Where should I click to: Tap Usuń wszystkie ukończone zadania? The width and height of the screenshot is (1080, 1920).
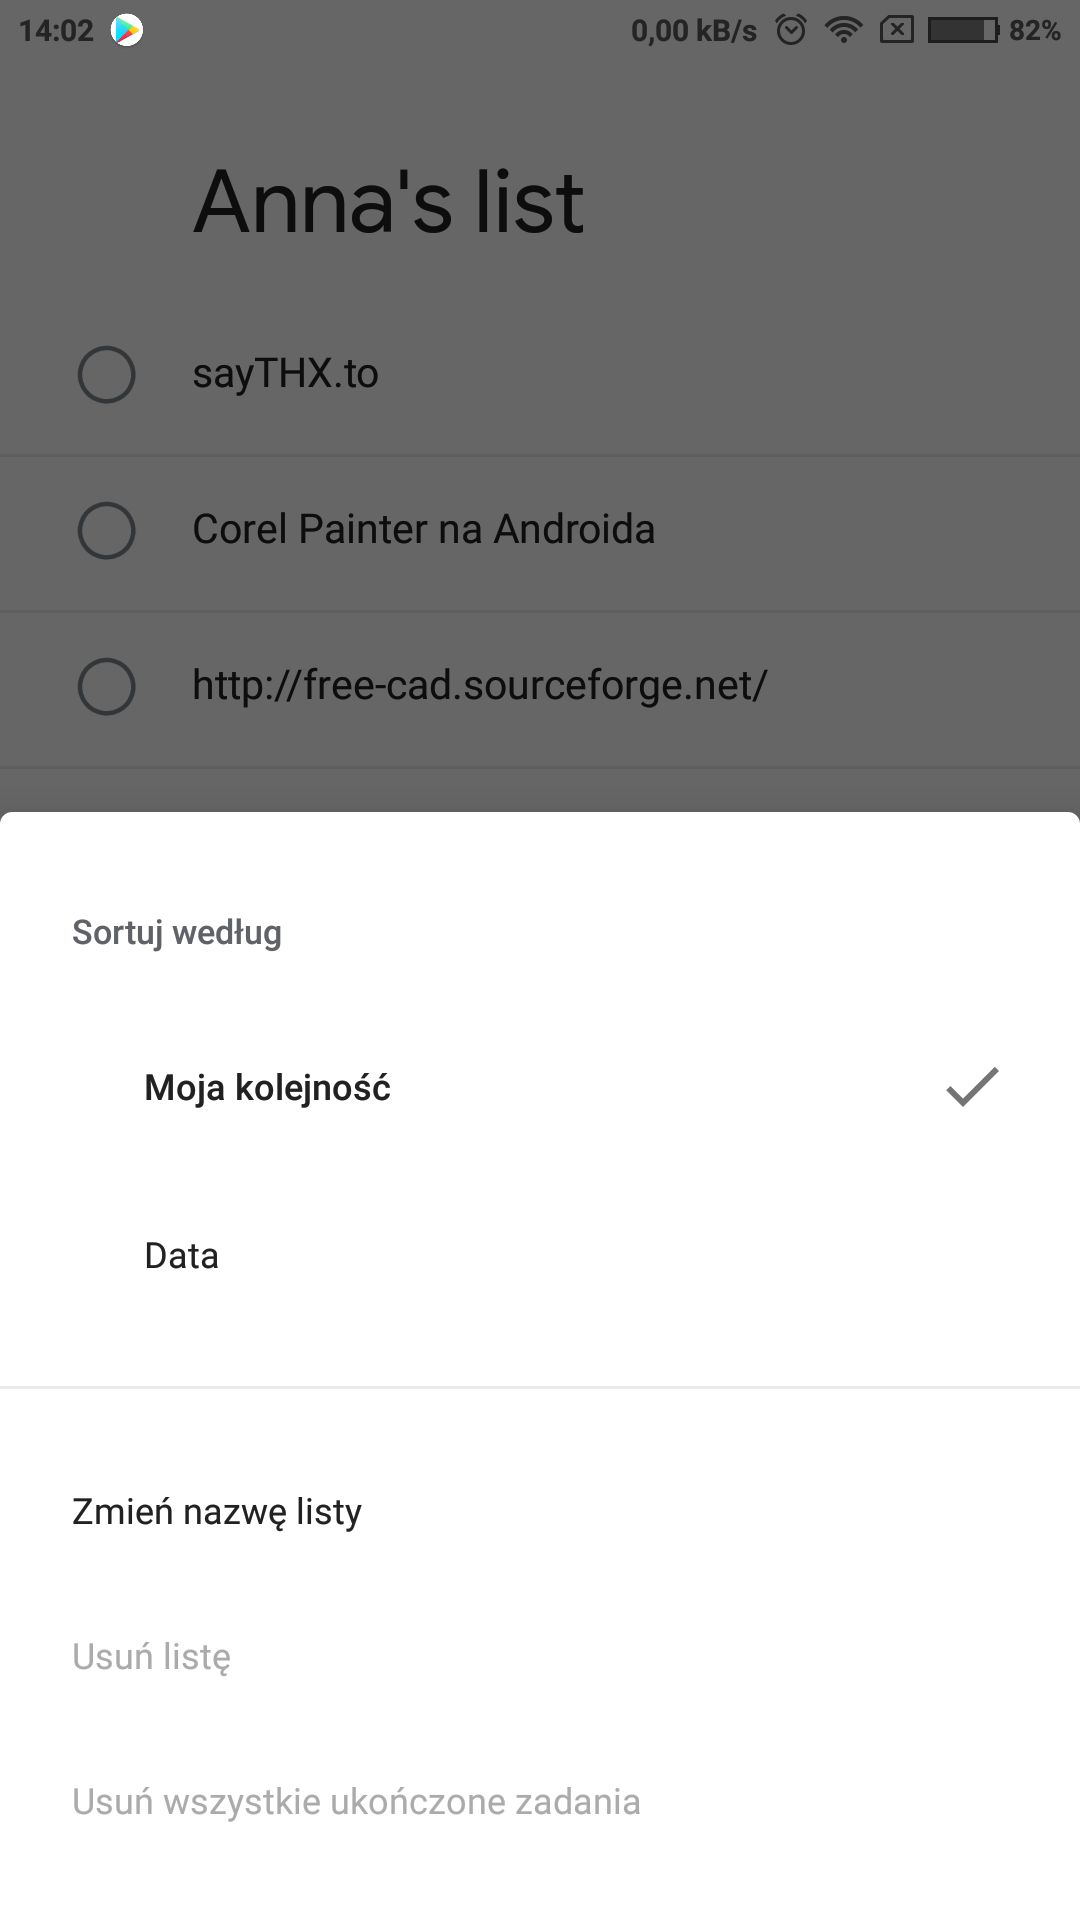click(540, 1802)
